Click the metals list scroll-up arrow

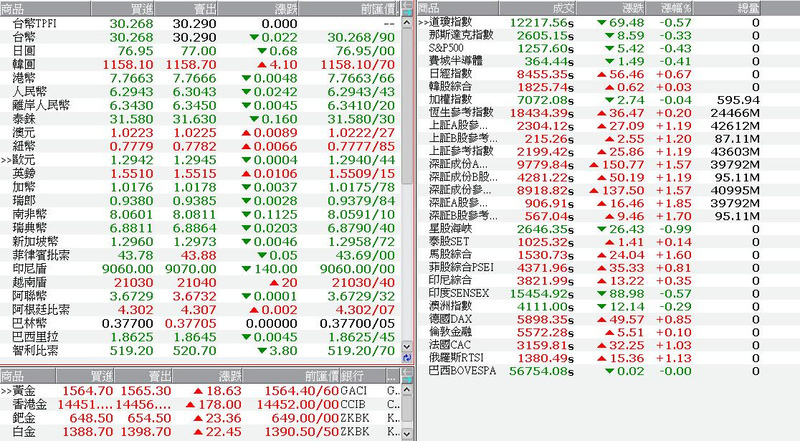407,389
